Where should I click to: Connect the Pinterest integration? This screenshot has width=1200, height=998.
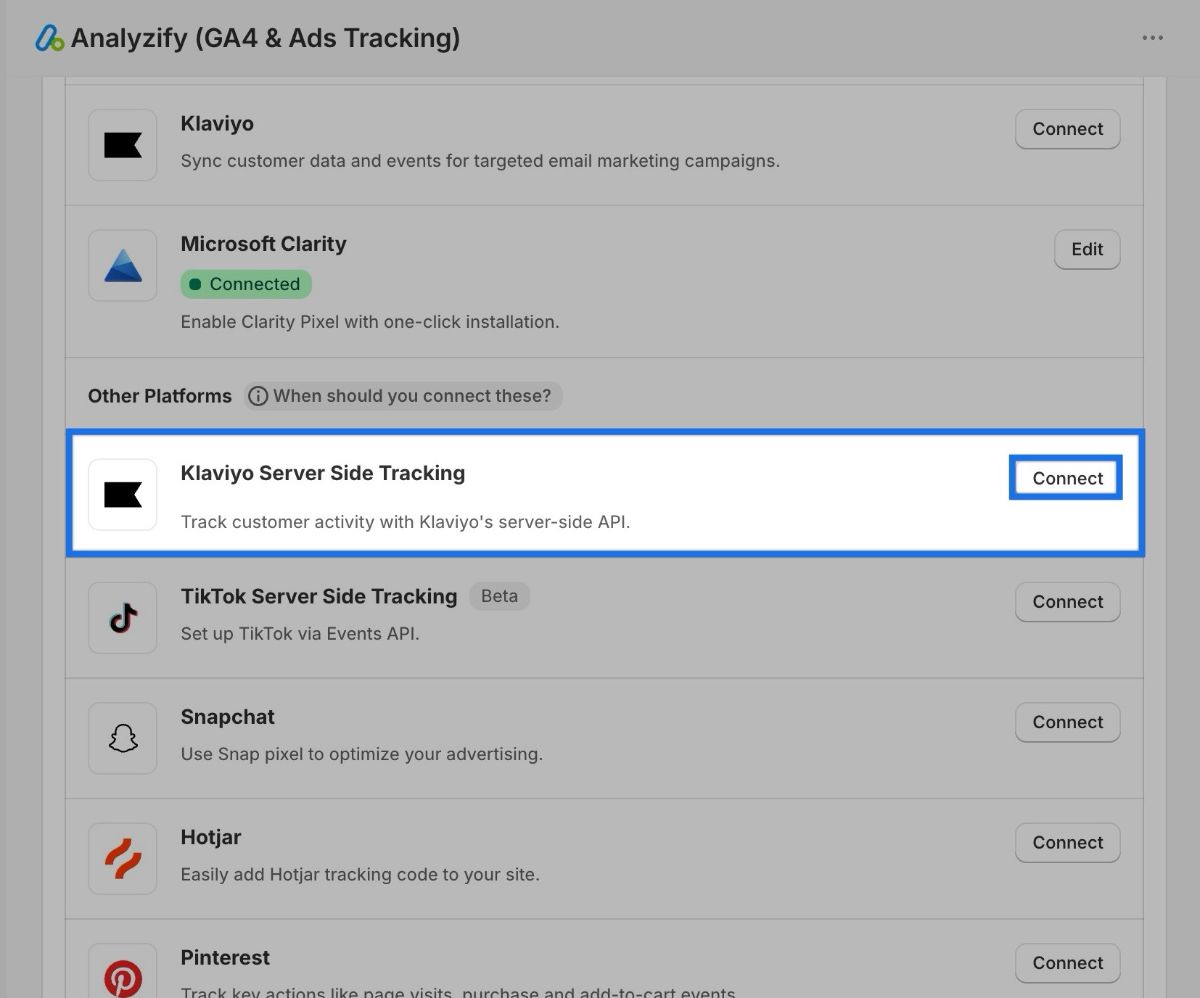(x=1068, y=963)
